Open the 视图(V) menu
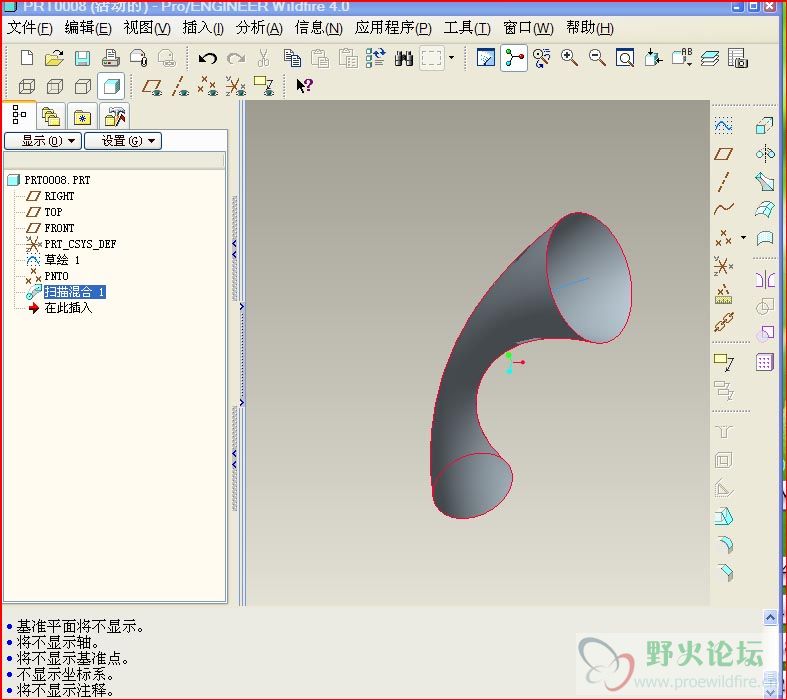The width and height of the screenshot is (787, 700). [x=147, y=28]
